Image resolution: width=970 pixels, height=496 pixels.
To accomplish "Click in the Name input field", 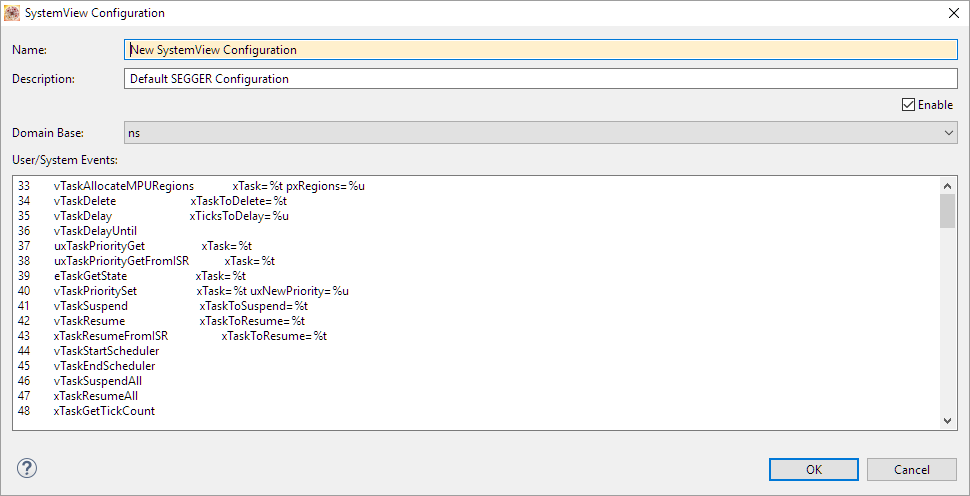I will (x=540, y=50).
